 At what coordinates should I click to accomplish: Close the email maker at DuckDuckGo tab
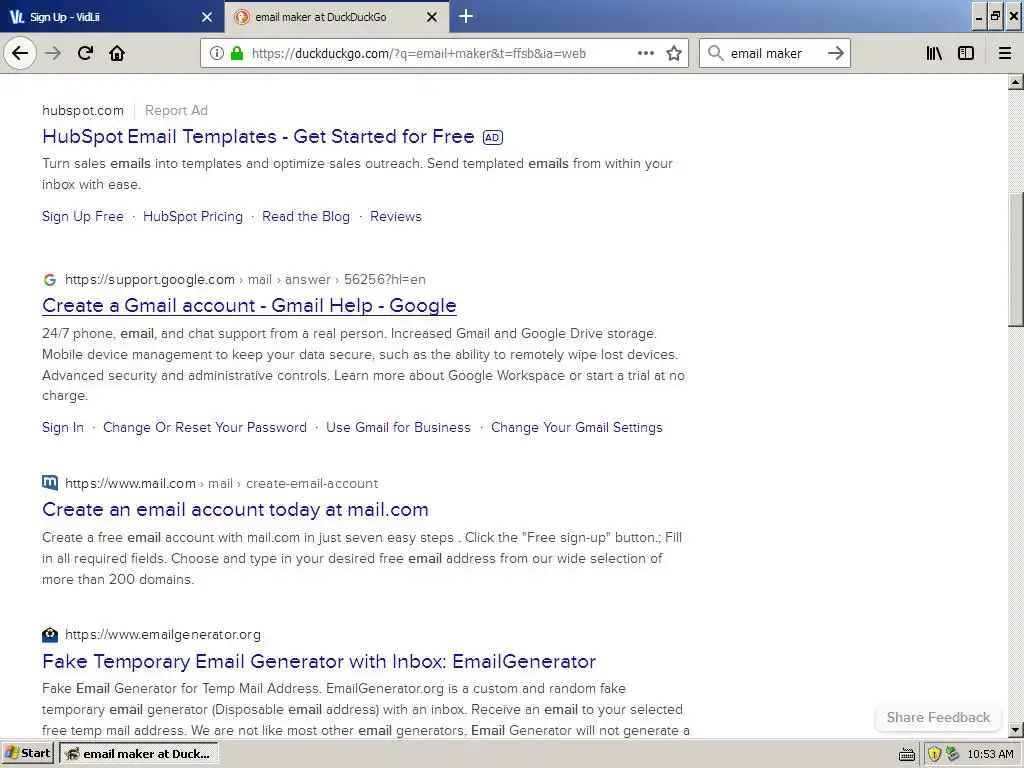[432, 17]
